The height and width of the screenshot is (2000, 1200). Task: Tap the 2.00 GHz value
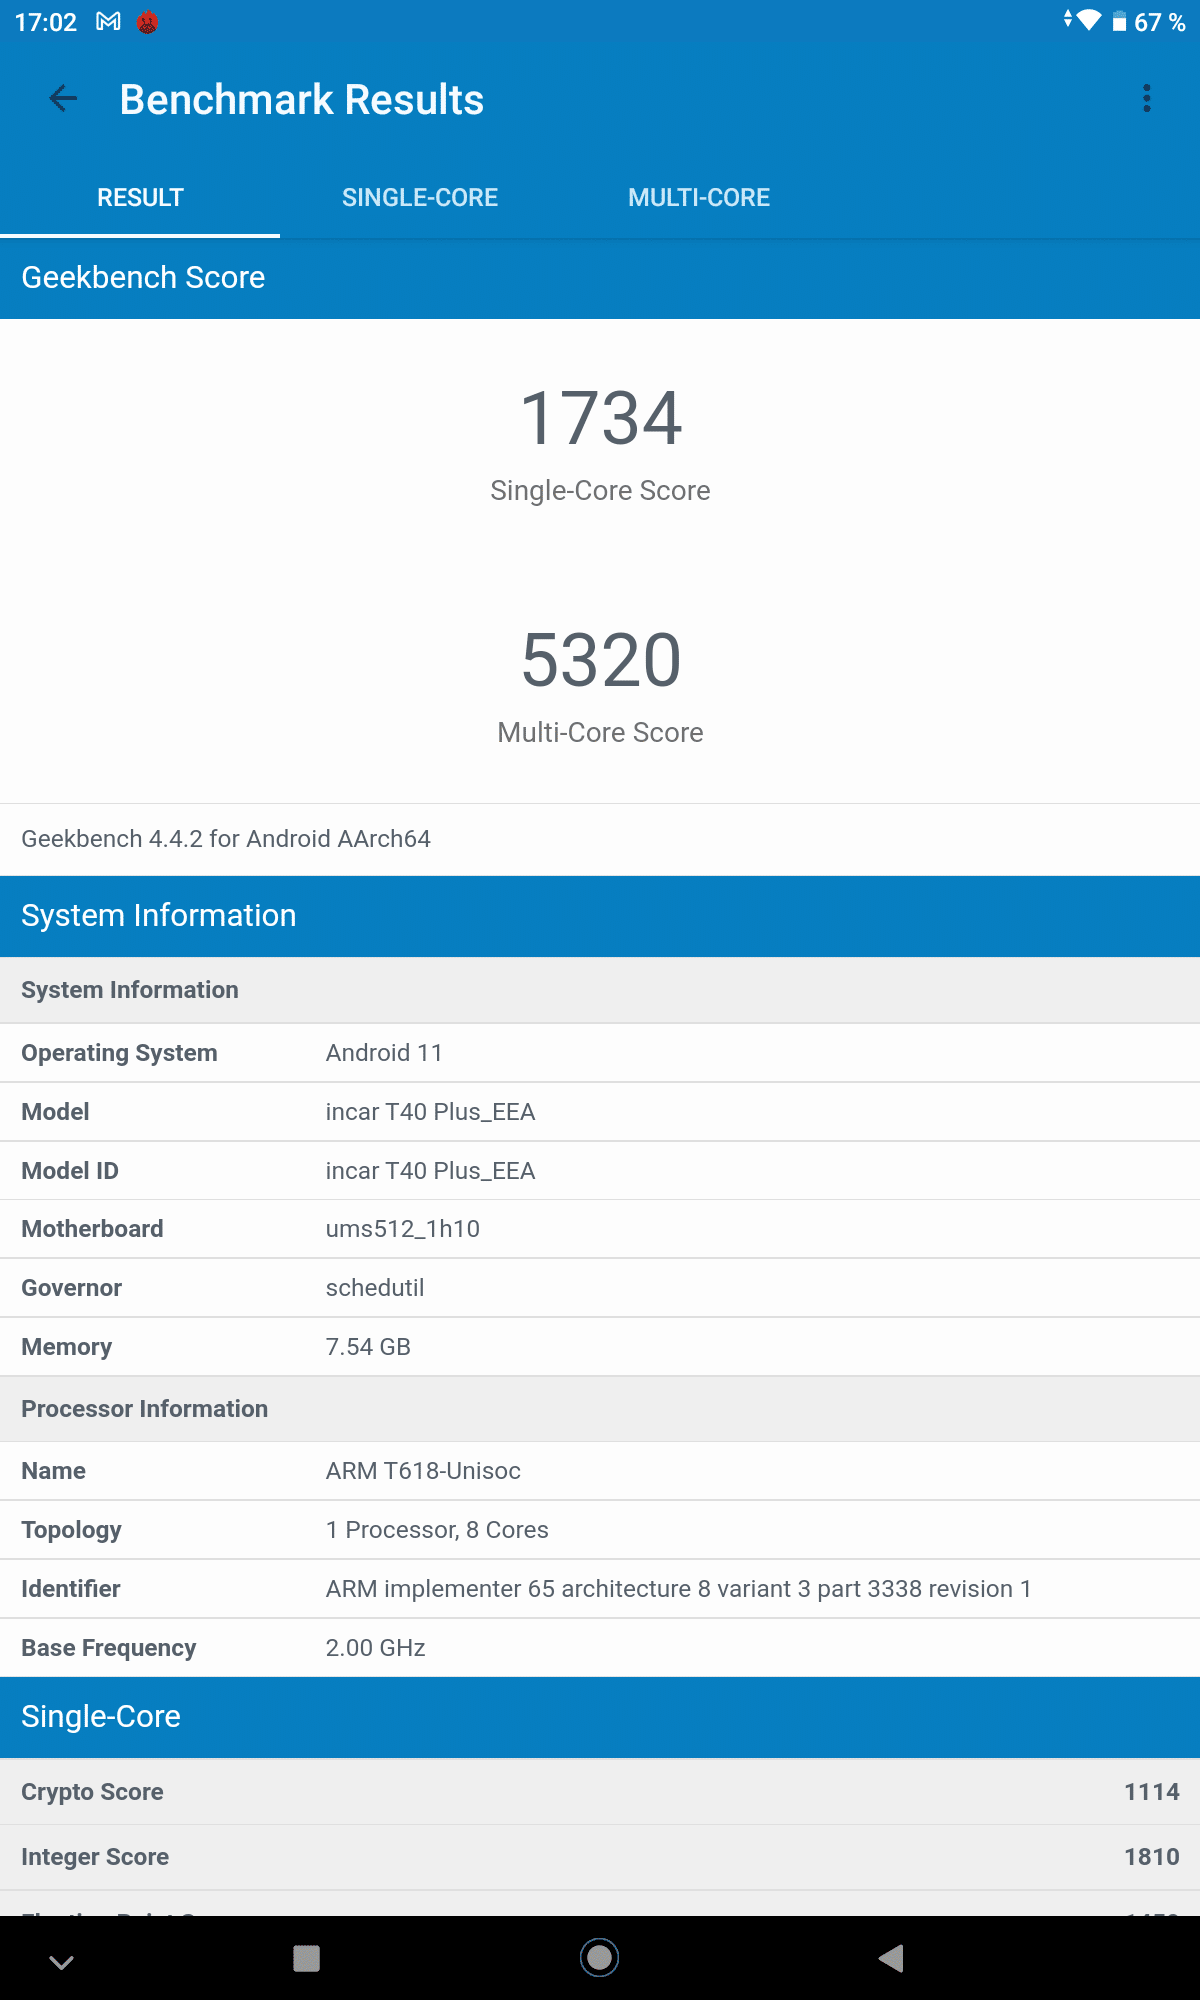(376, 1648)
